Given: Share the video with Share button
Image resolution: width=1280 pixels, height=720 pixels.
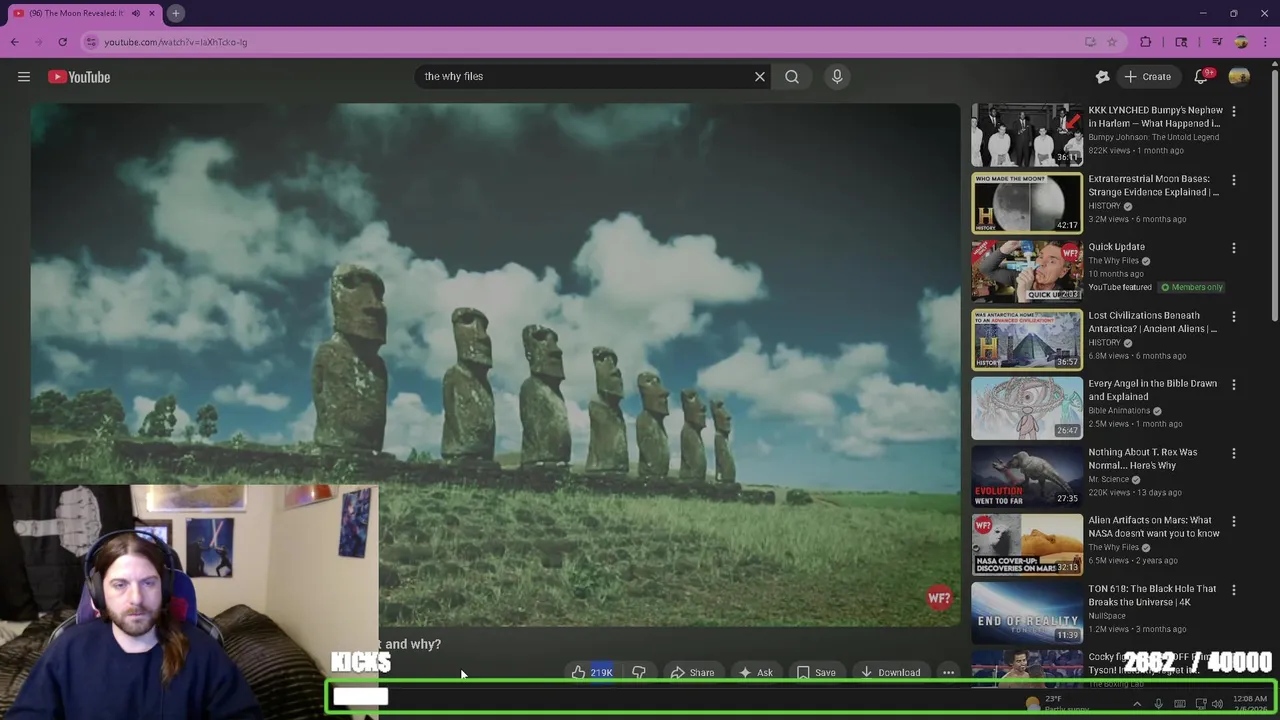Looking at the screenshot, I should coord(692,673).
